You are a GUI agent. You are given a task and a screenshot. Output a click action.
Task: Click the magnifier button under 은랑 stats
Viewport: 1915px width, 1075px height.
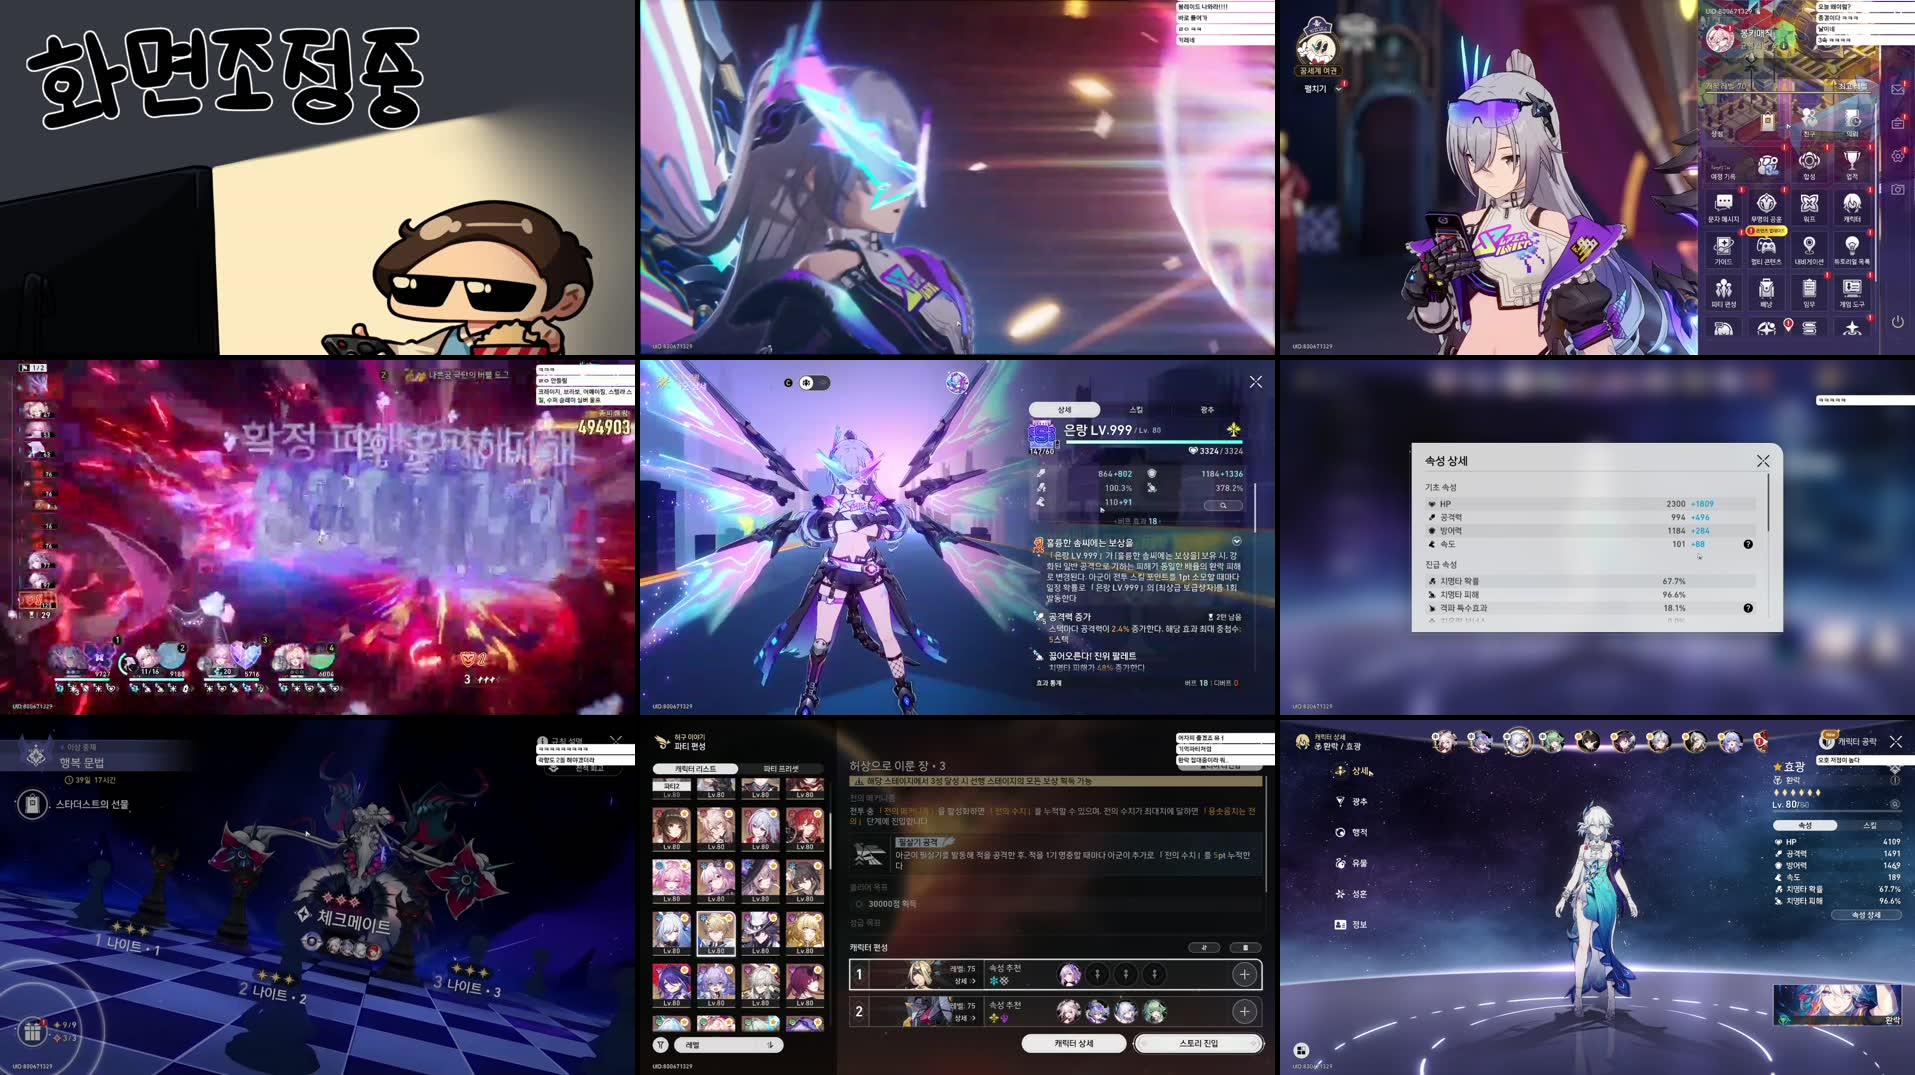(x=1223, y=506)
